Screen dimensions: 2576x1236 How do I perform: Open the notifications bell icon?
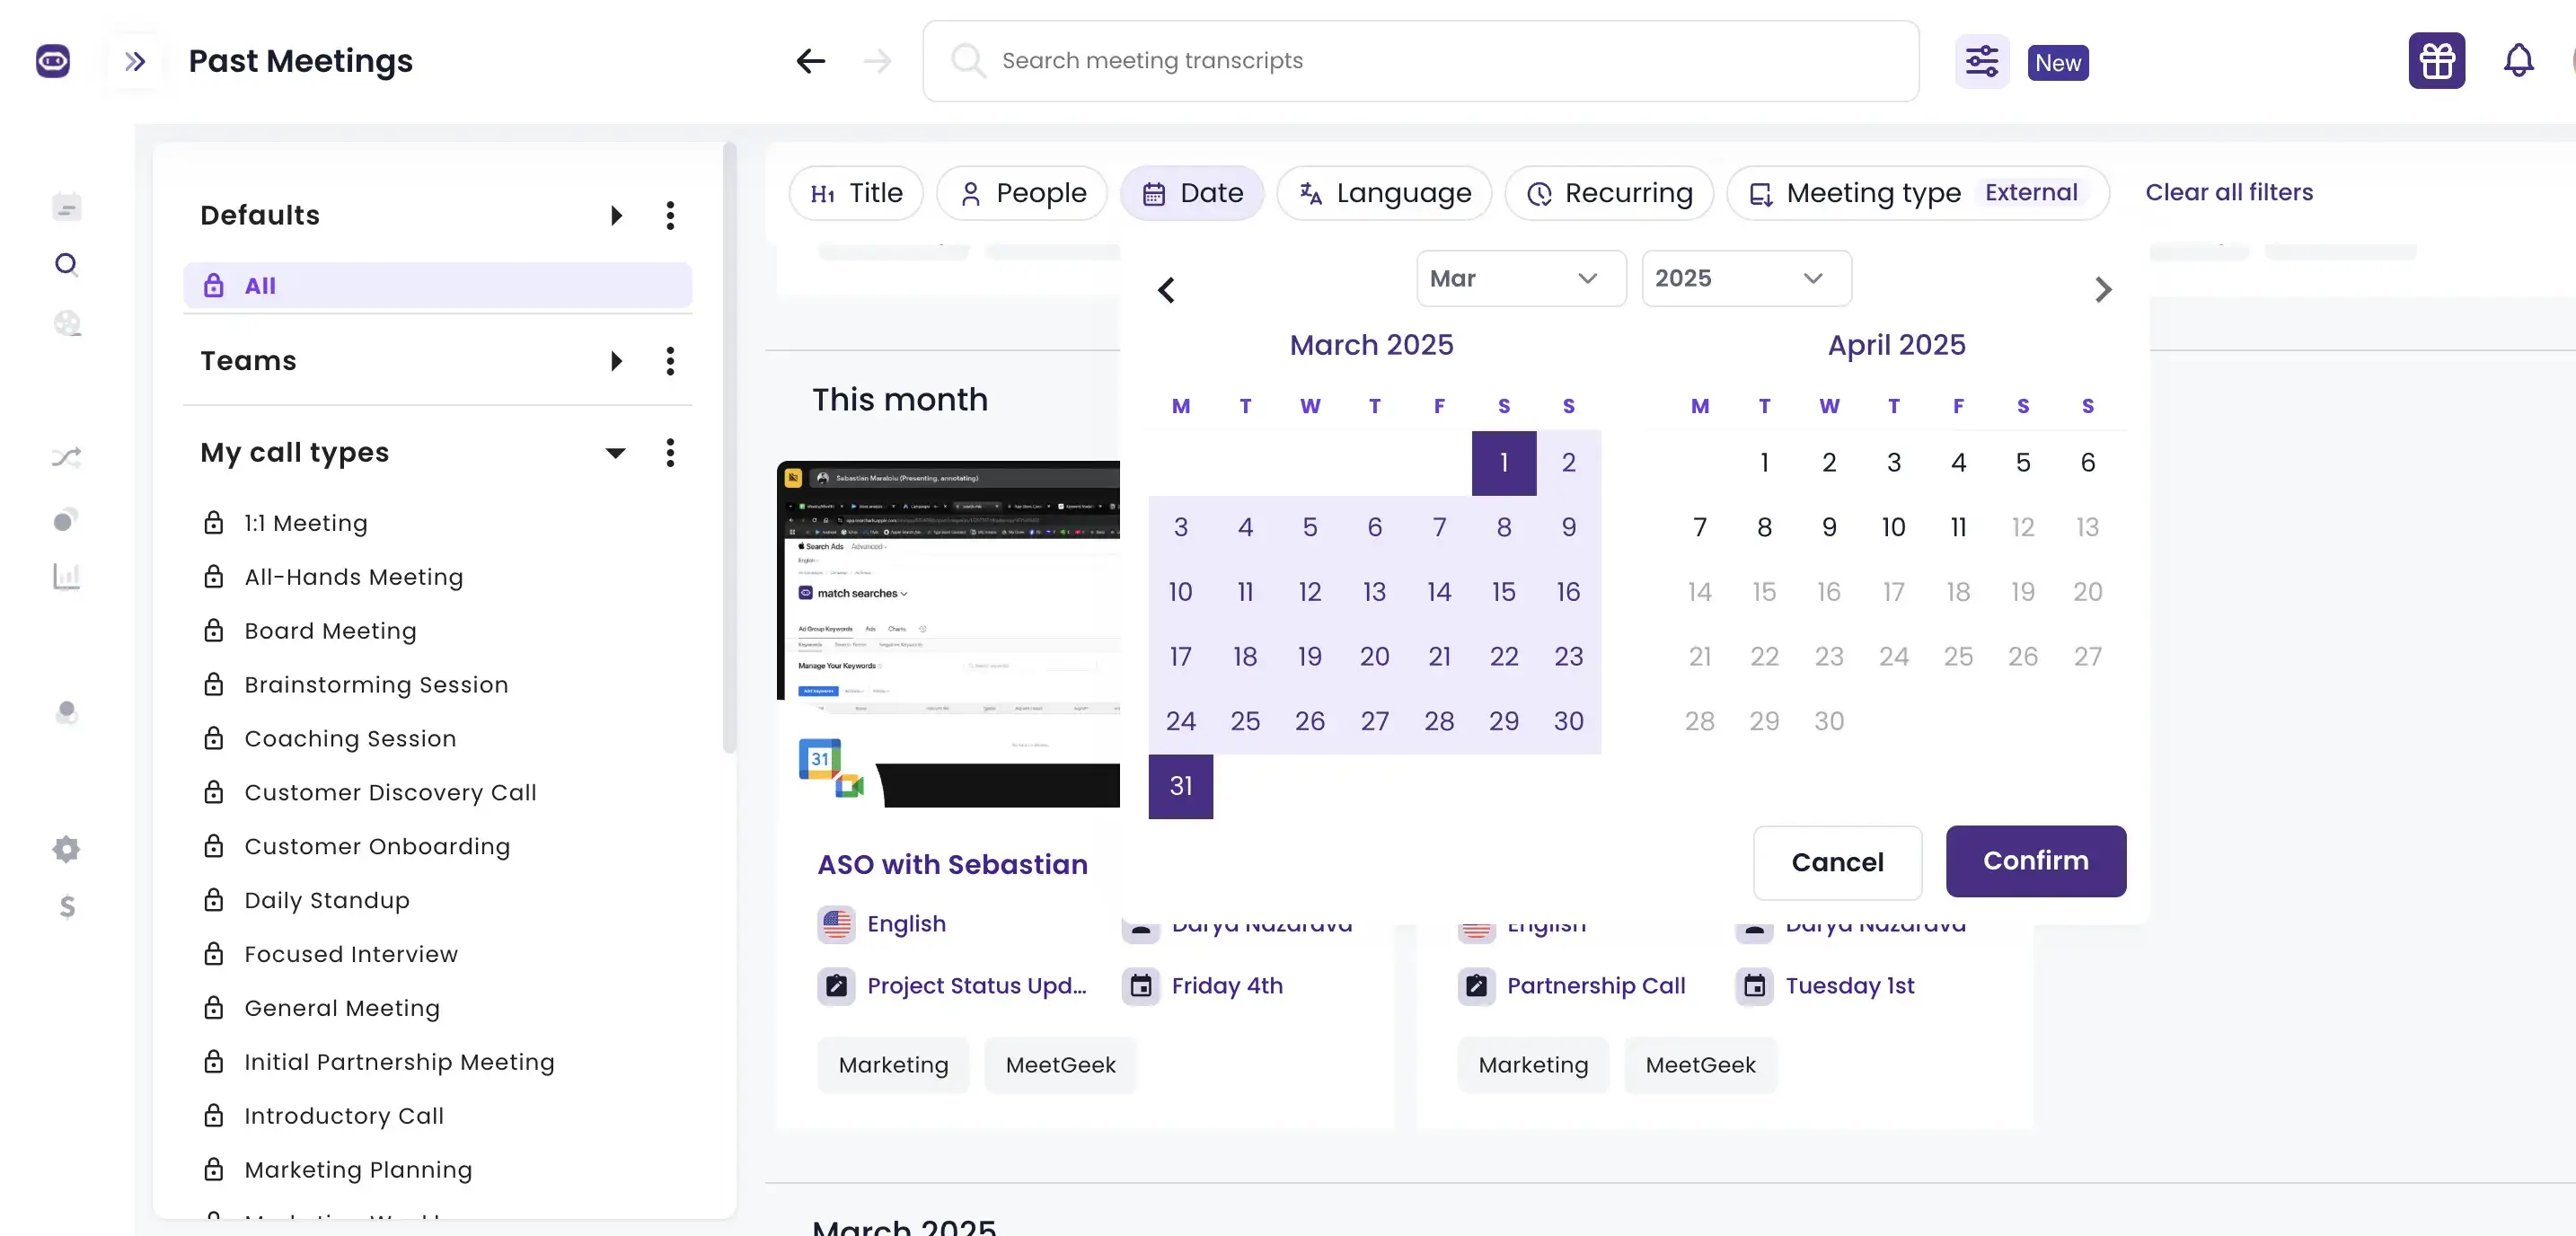pos(2518,60)
